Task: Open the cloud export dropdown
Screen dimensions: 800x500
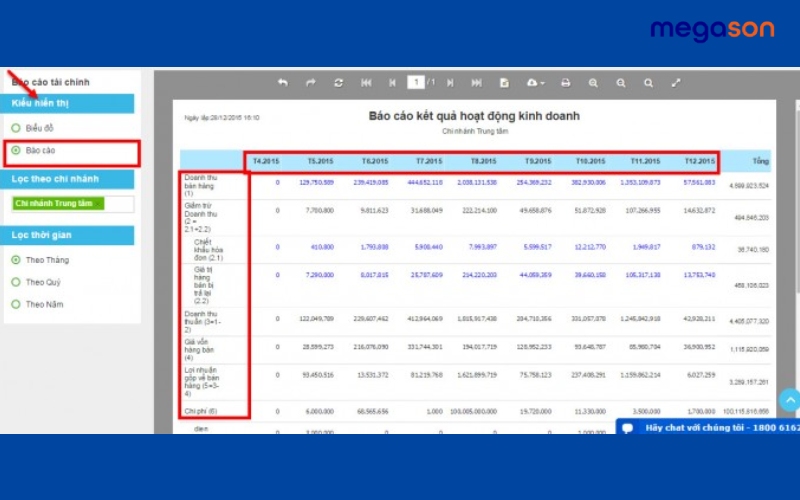Action: (x=535, y=82)
